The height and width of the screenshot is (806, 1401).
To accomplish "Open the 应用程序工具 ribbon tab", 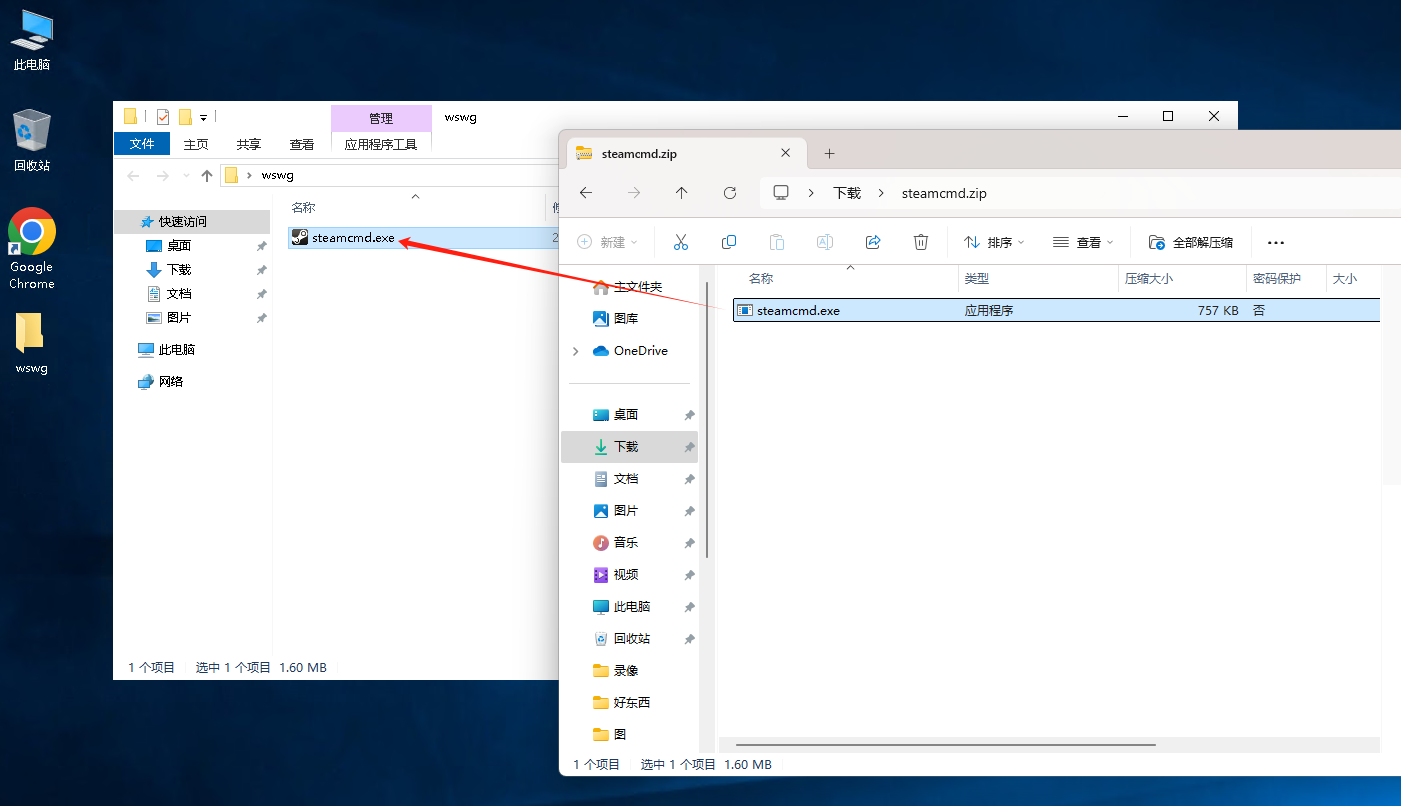I will point(381,144).
